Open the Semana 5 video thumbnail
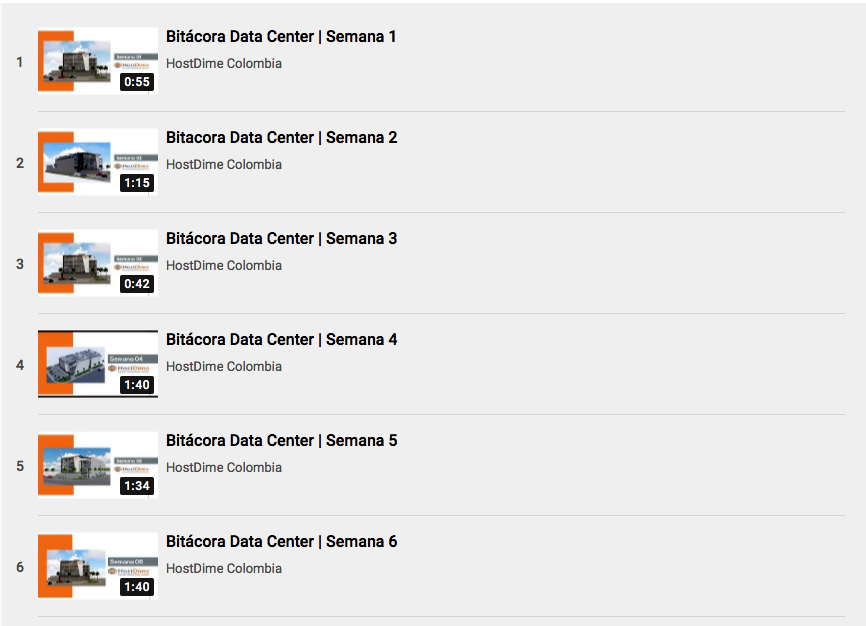The image size is (866, 626). pyautogui.click(x=98, y=465)
